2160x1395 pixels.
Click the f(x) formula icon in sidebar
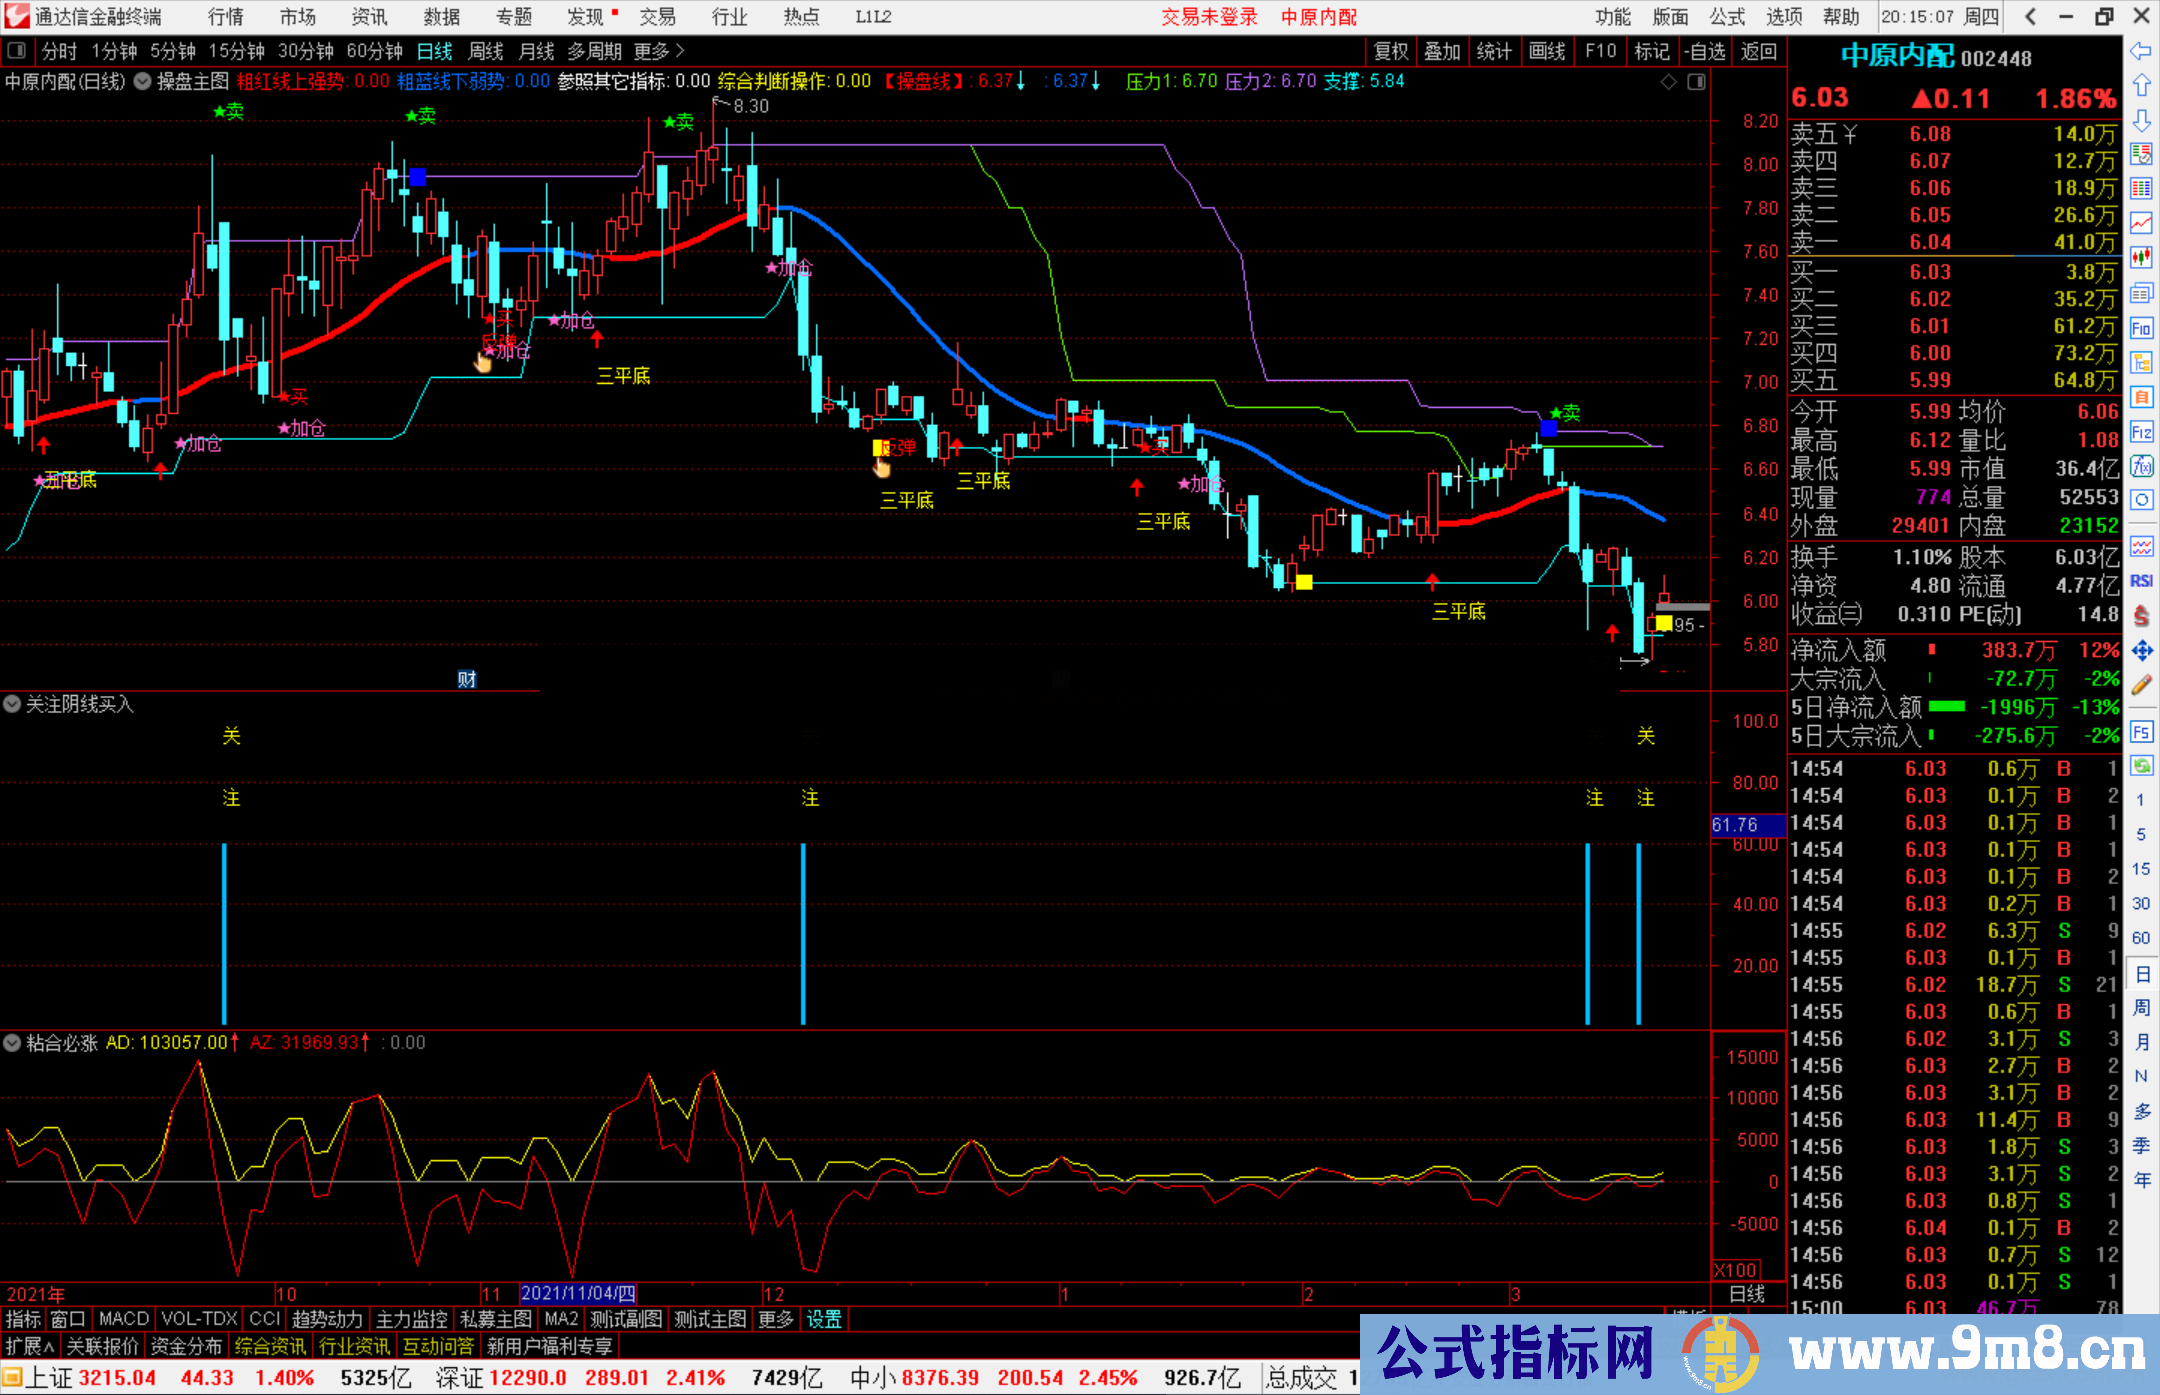pos(2140,467)
